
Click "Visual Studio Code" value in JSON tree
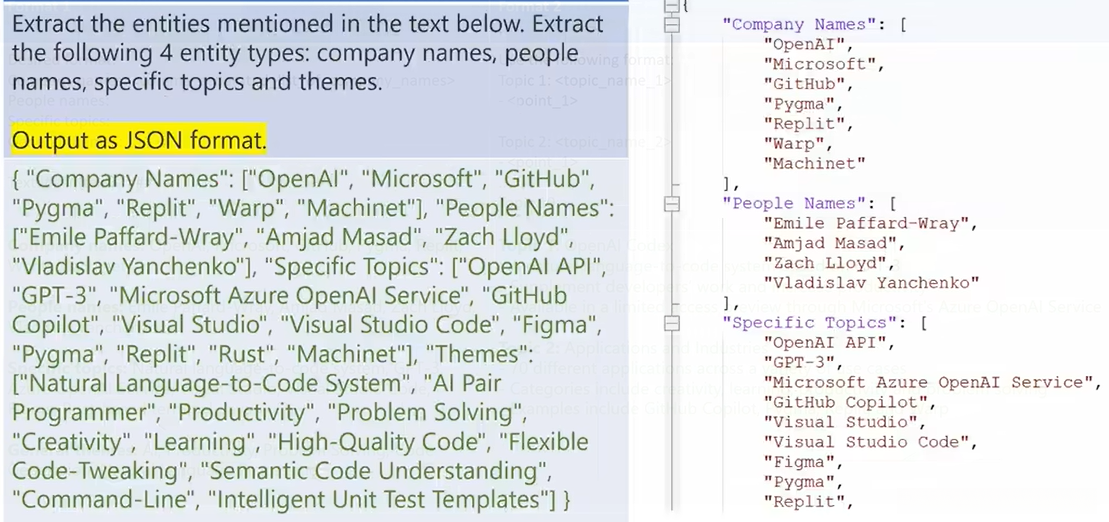(866, 442)
